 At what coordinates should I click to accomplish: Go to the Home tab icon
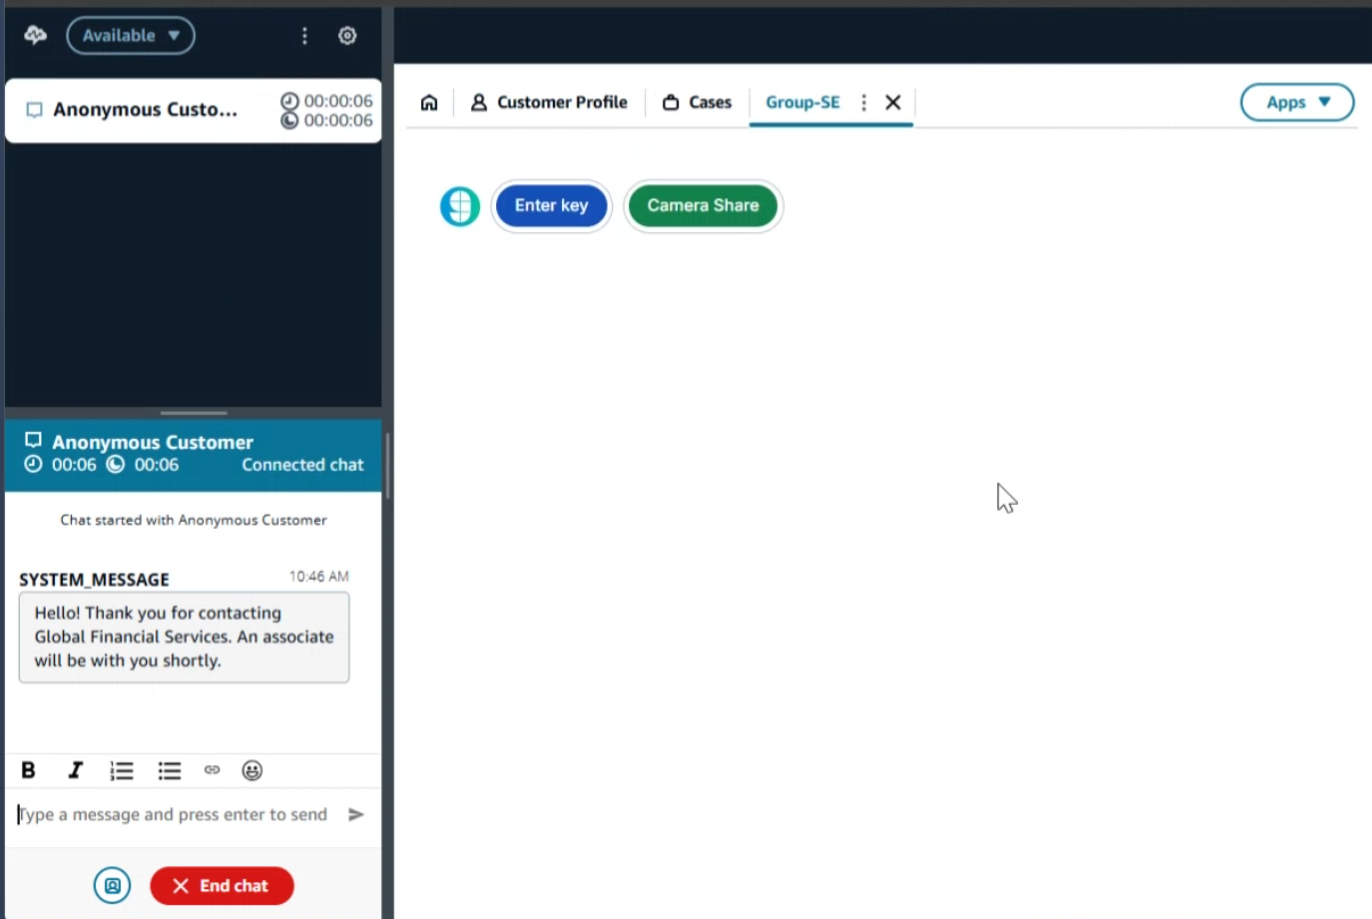429,102
